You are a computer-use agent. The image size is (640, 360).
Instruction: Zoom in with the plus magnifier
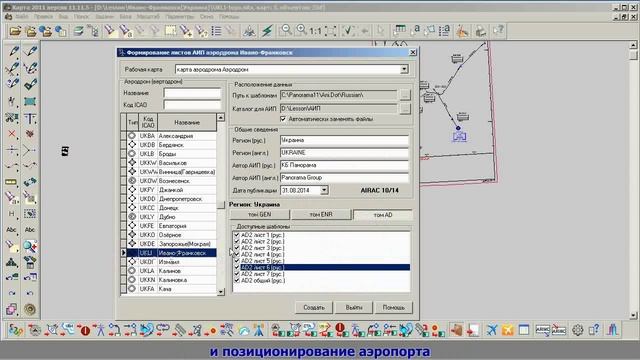pos(301,31)
